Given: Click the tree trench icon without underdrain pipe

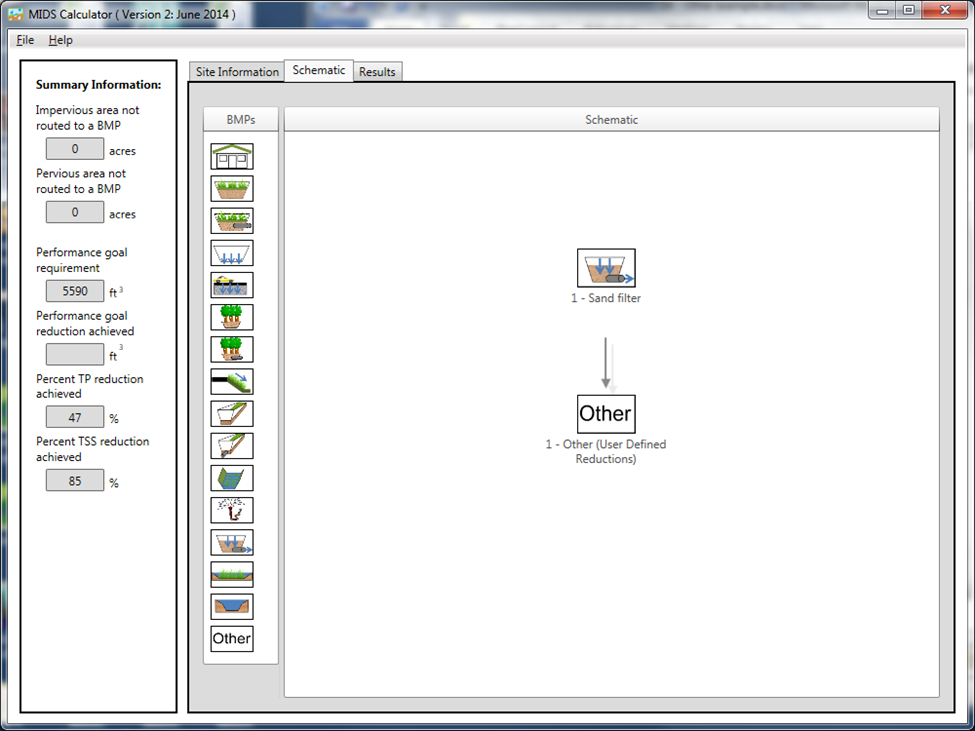Looking at the screenshot, I should pos(232,317).
